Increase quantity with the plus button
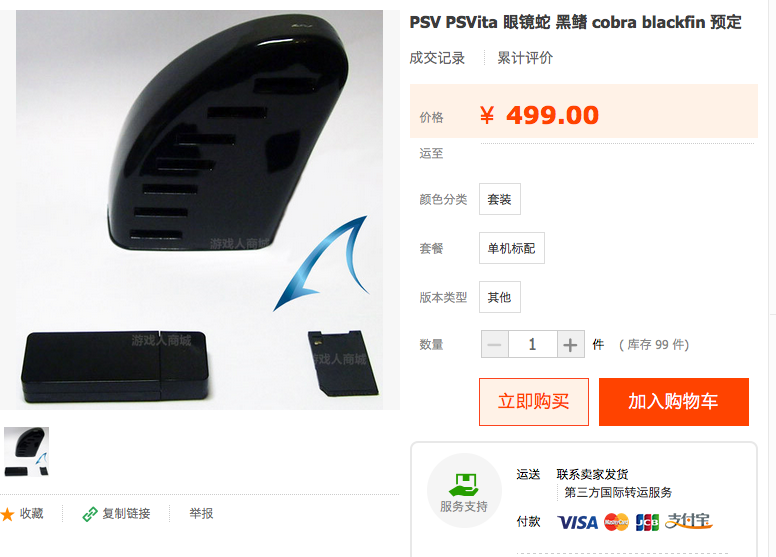776x557 pixels. (x=571, y=344)
